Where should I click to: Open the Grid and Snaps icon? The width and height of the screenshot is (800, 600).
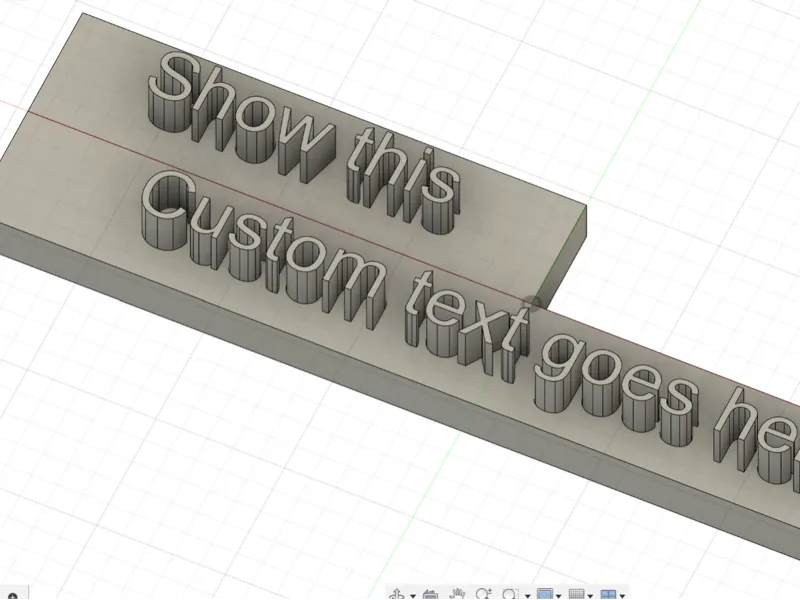pyautogui.click(x=577, y=594)
